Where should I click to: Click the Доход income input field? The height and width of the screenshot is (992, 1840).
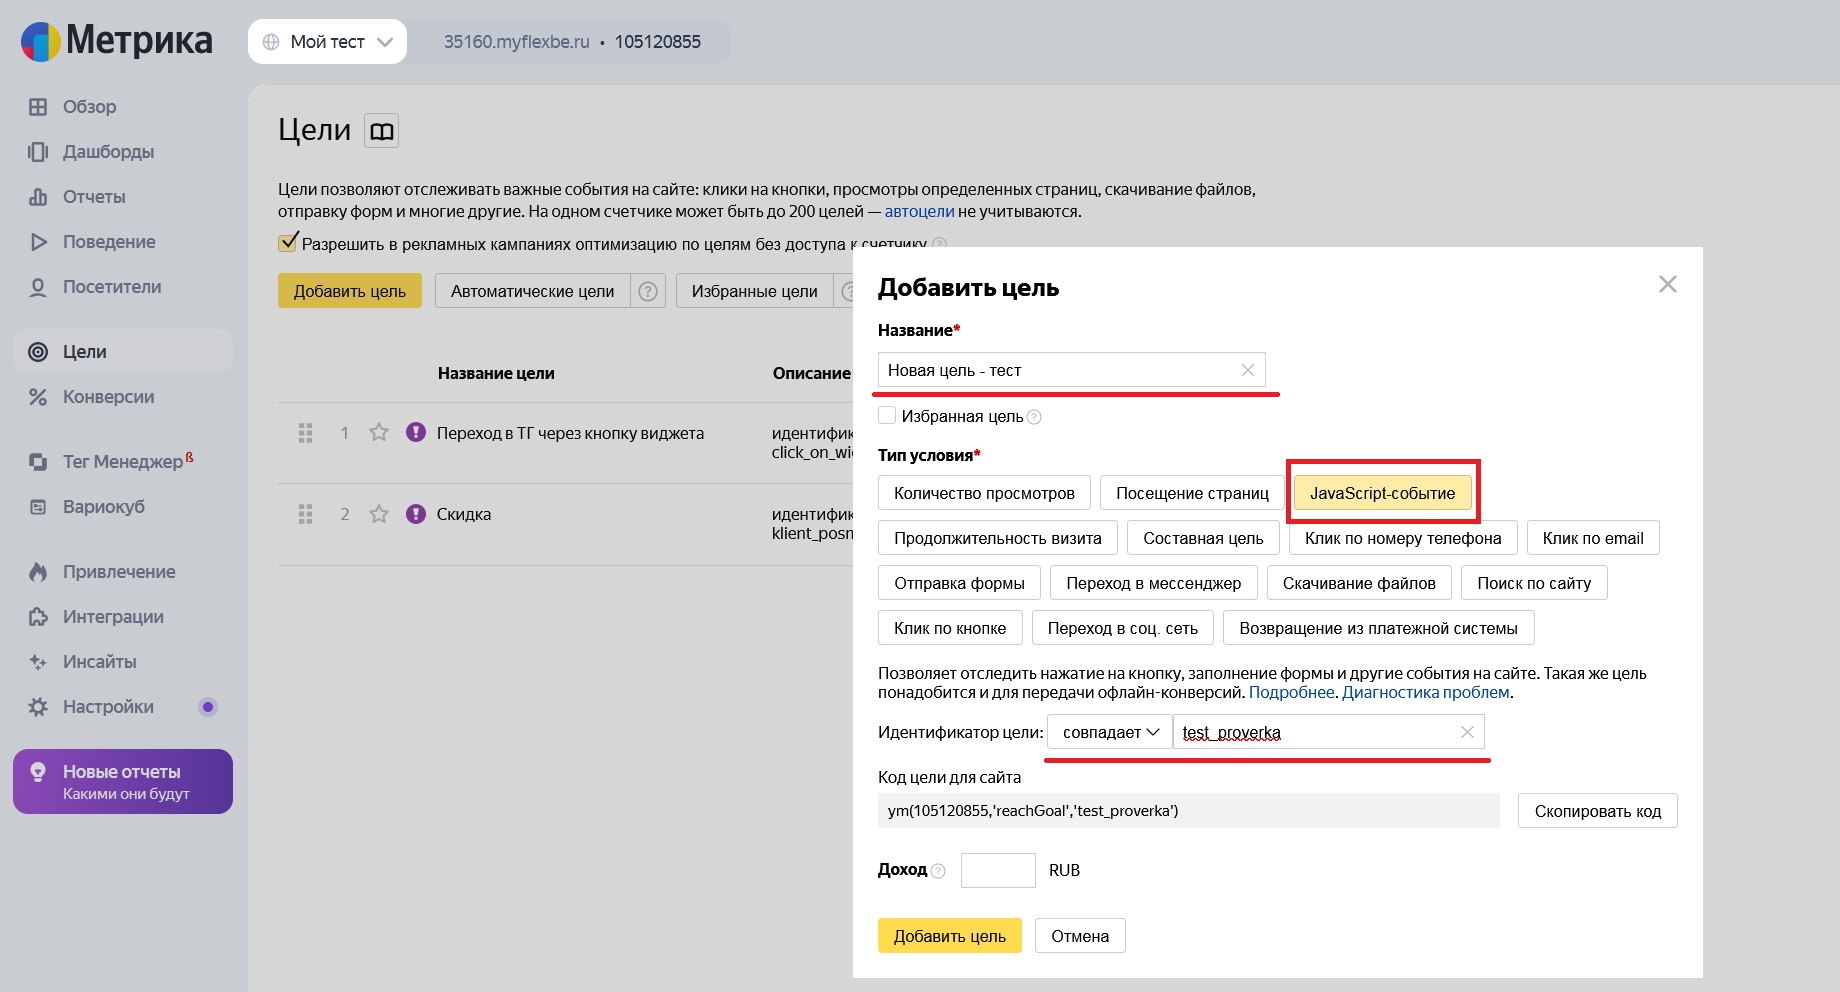coord(997,870)
